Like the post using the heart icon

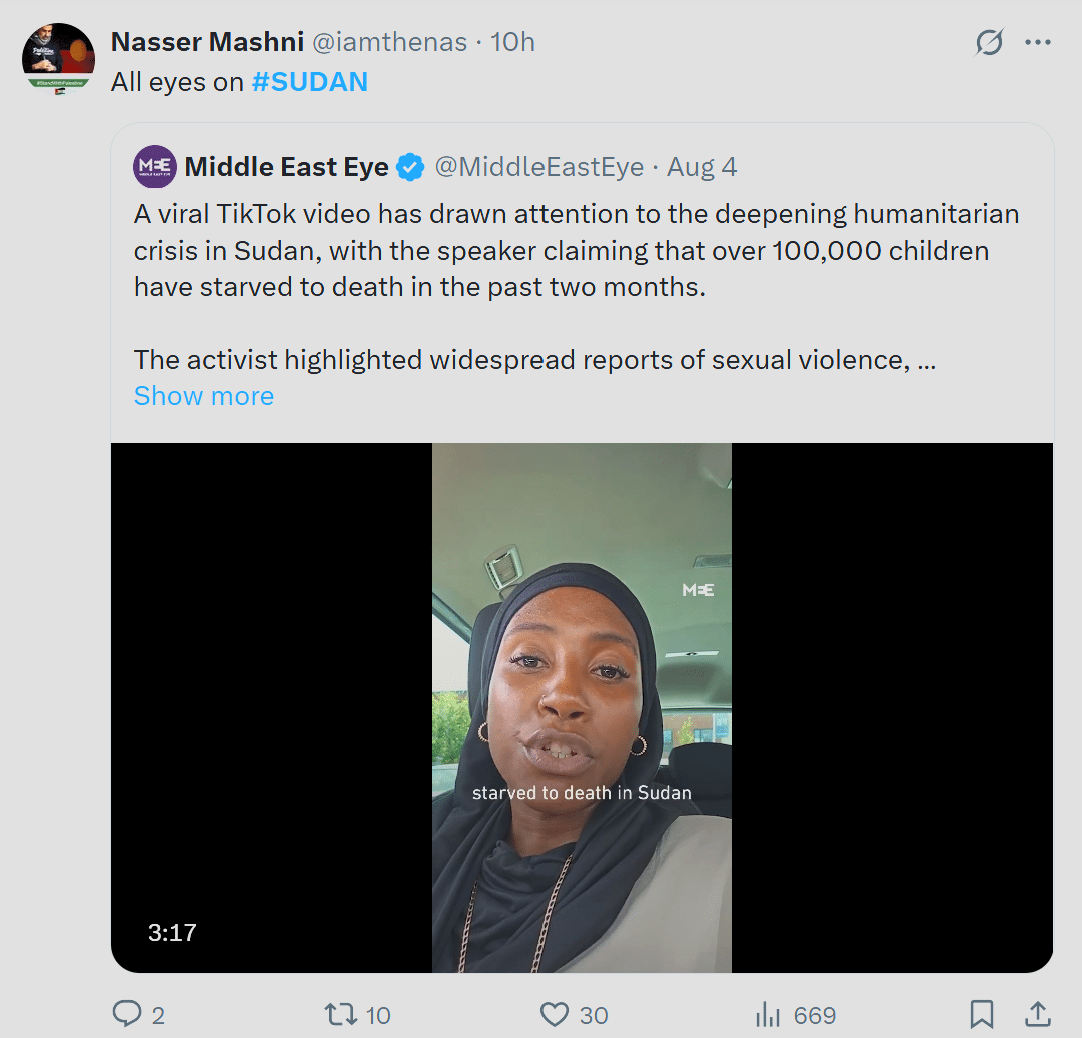pyautogui.click(x=553, y=1014)
